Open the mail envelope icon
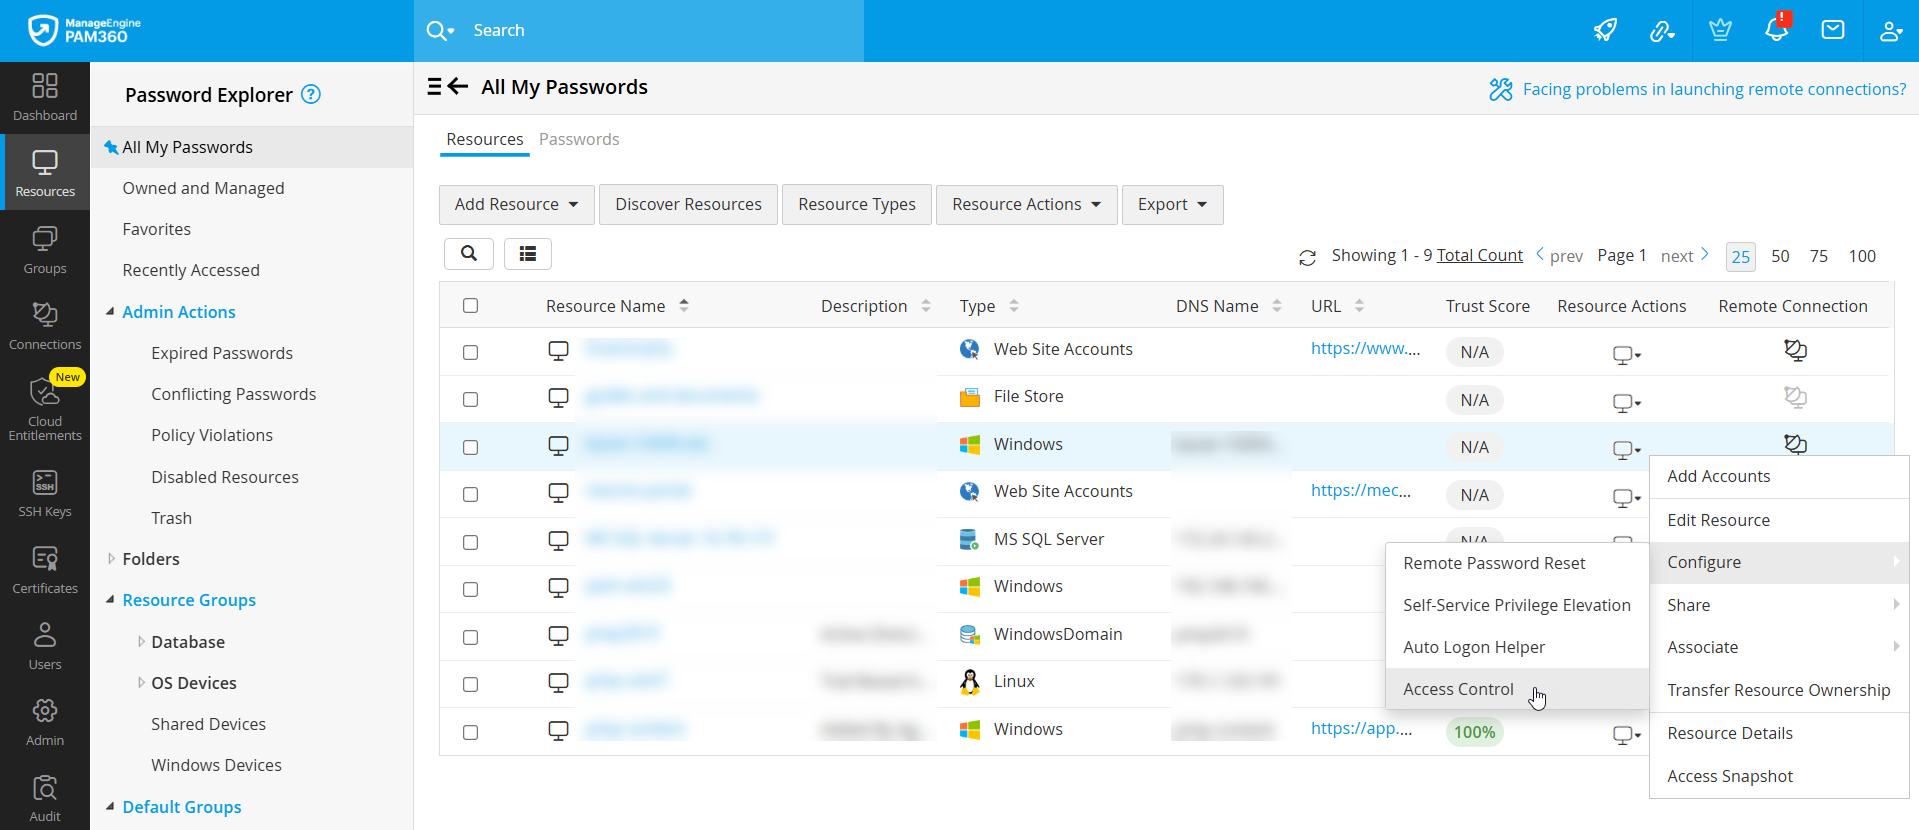The height and width of the screenshot is (830, 1919). (1833, 30)
